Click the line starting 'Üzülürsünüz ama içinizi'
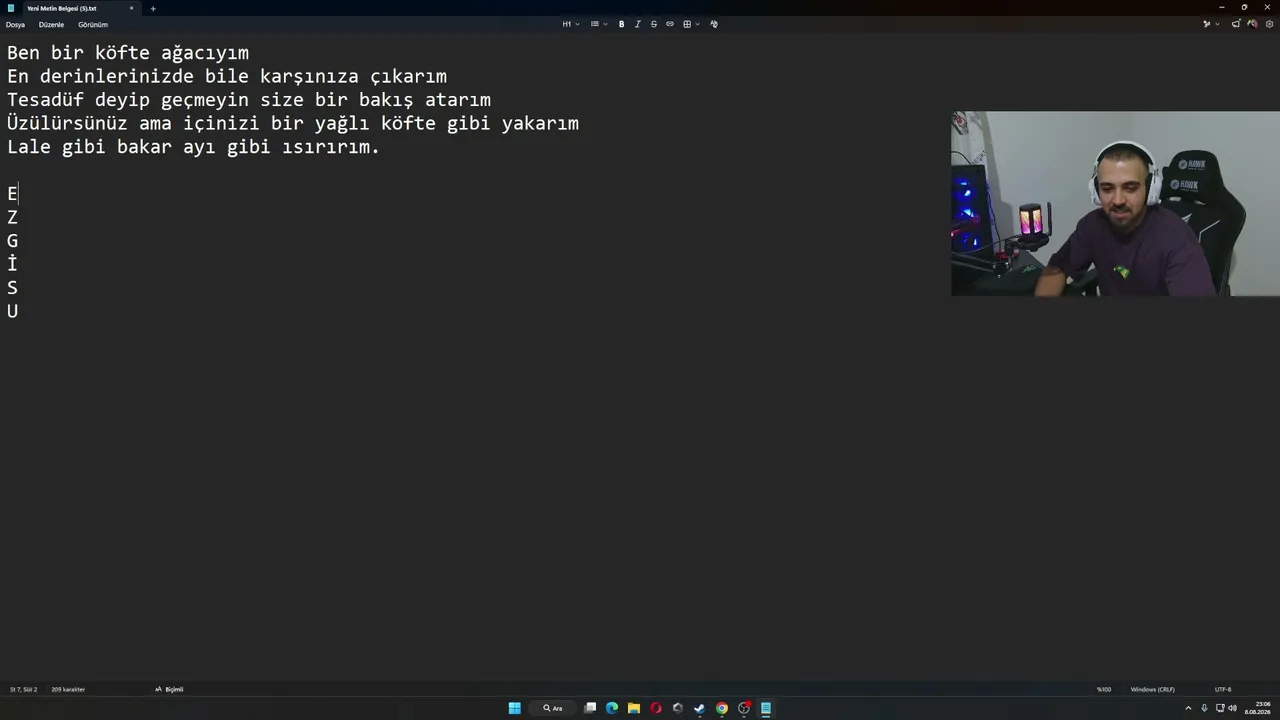Viewport: 1280px width, 720px height. tap(293, 123)
